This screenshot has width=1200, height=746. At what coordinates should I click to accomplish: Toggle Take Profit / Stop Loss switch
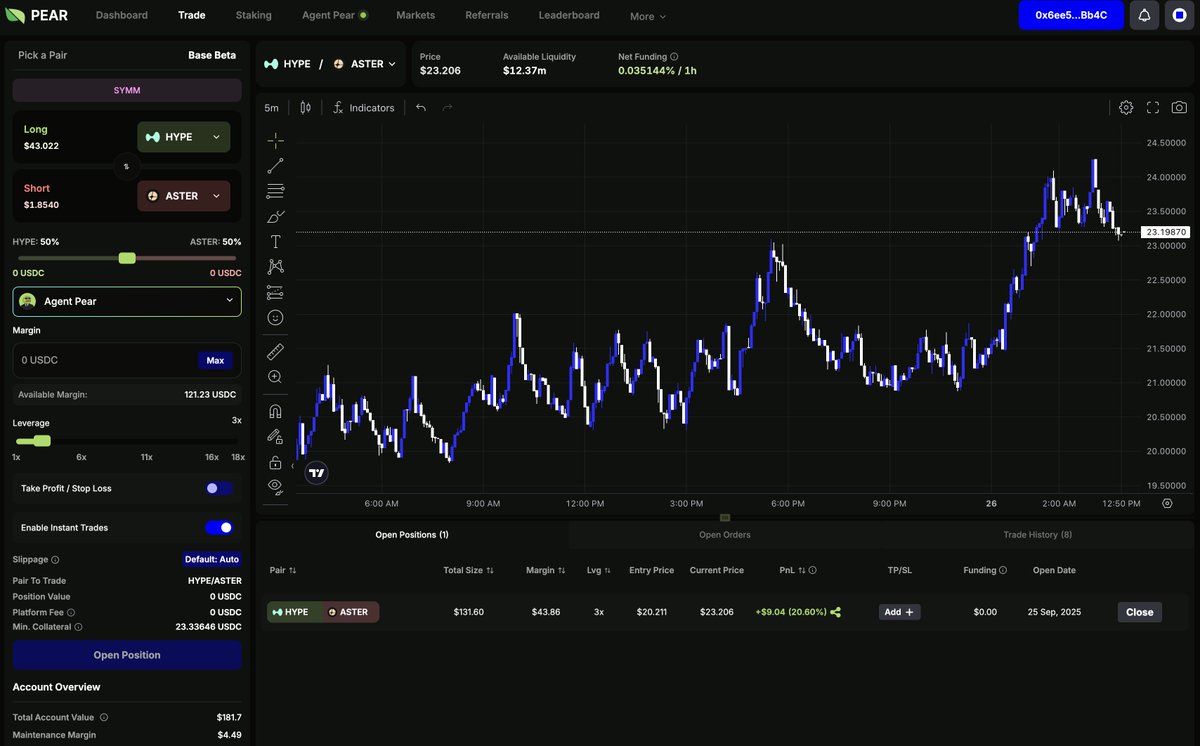(x=220, y=488)
